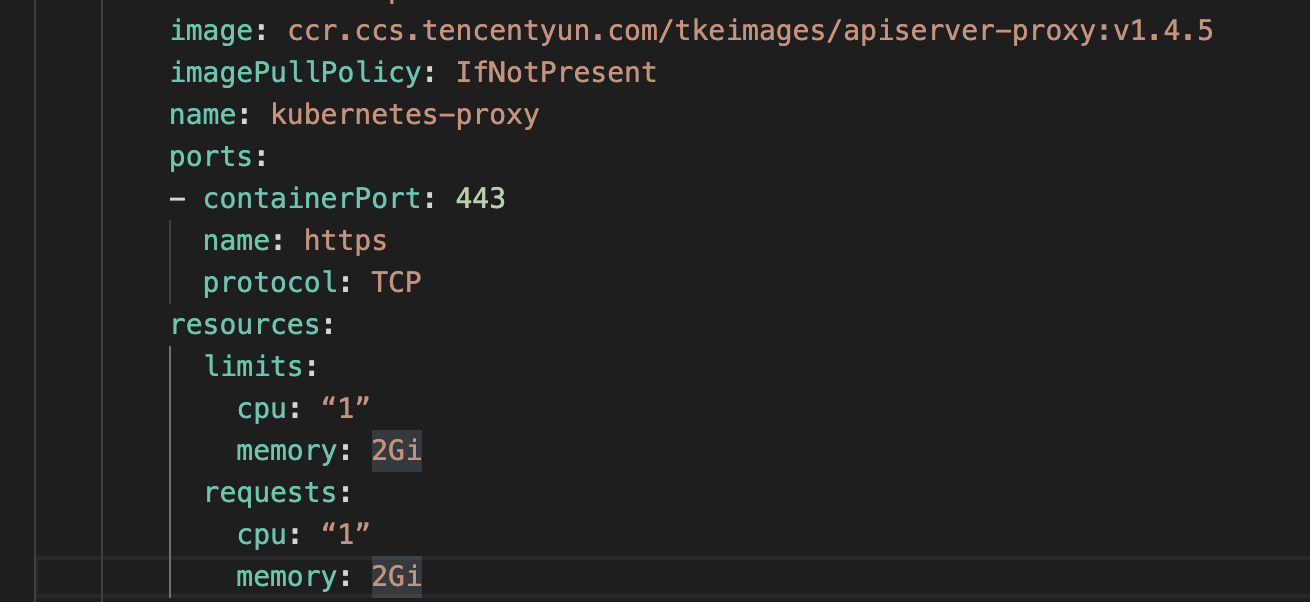Click the protocol key
Viewport: 1310px width, 602px height.
coord(269,283)
